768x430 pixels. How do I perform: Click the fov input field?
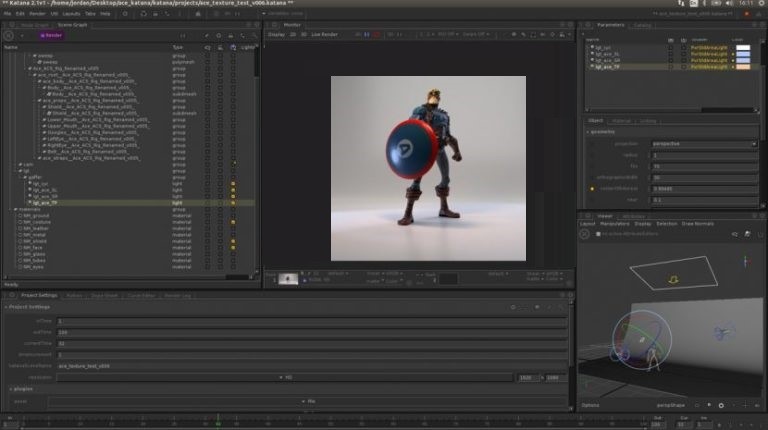pyautogui.click(x=704, y=167)
